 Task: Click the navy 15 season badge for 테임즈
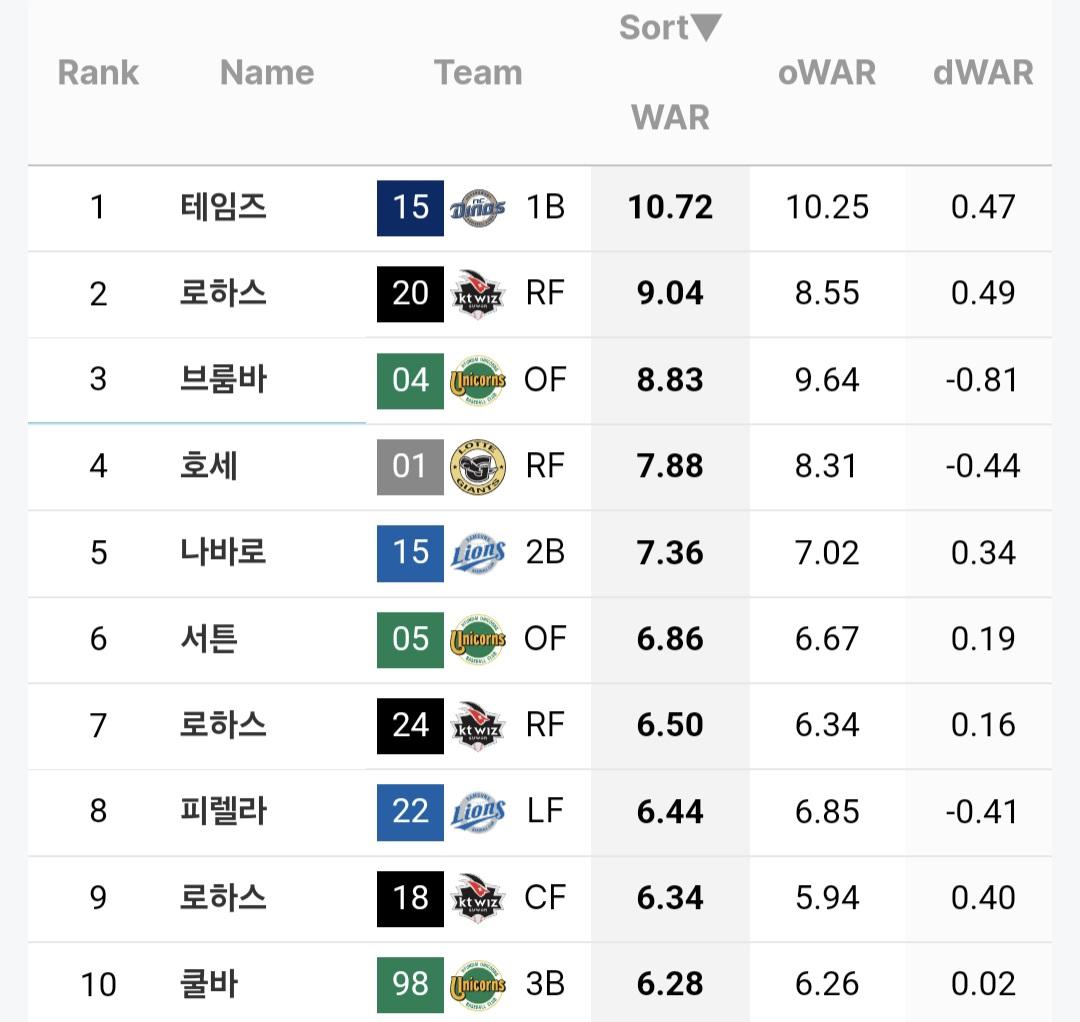410,208
